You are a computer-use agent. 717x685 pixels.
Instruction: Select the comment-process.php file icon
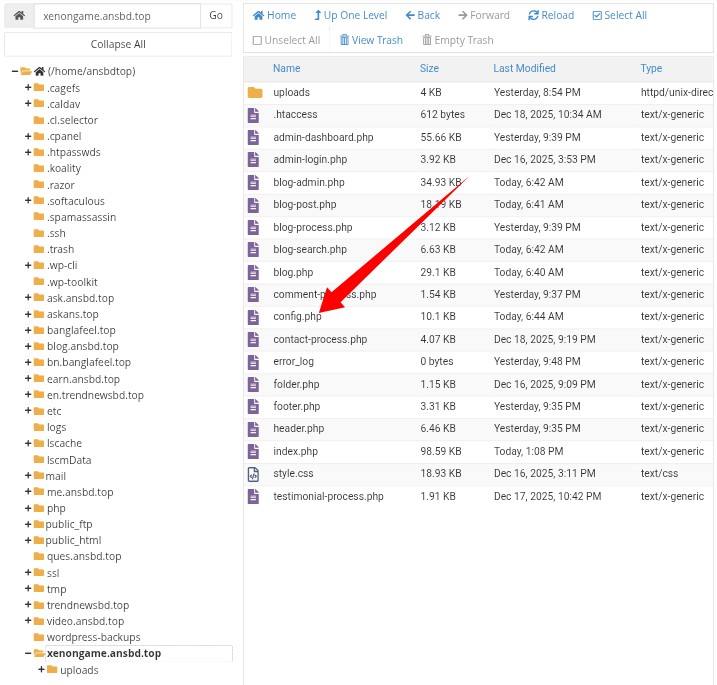click(x=253, y=294)
